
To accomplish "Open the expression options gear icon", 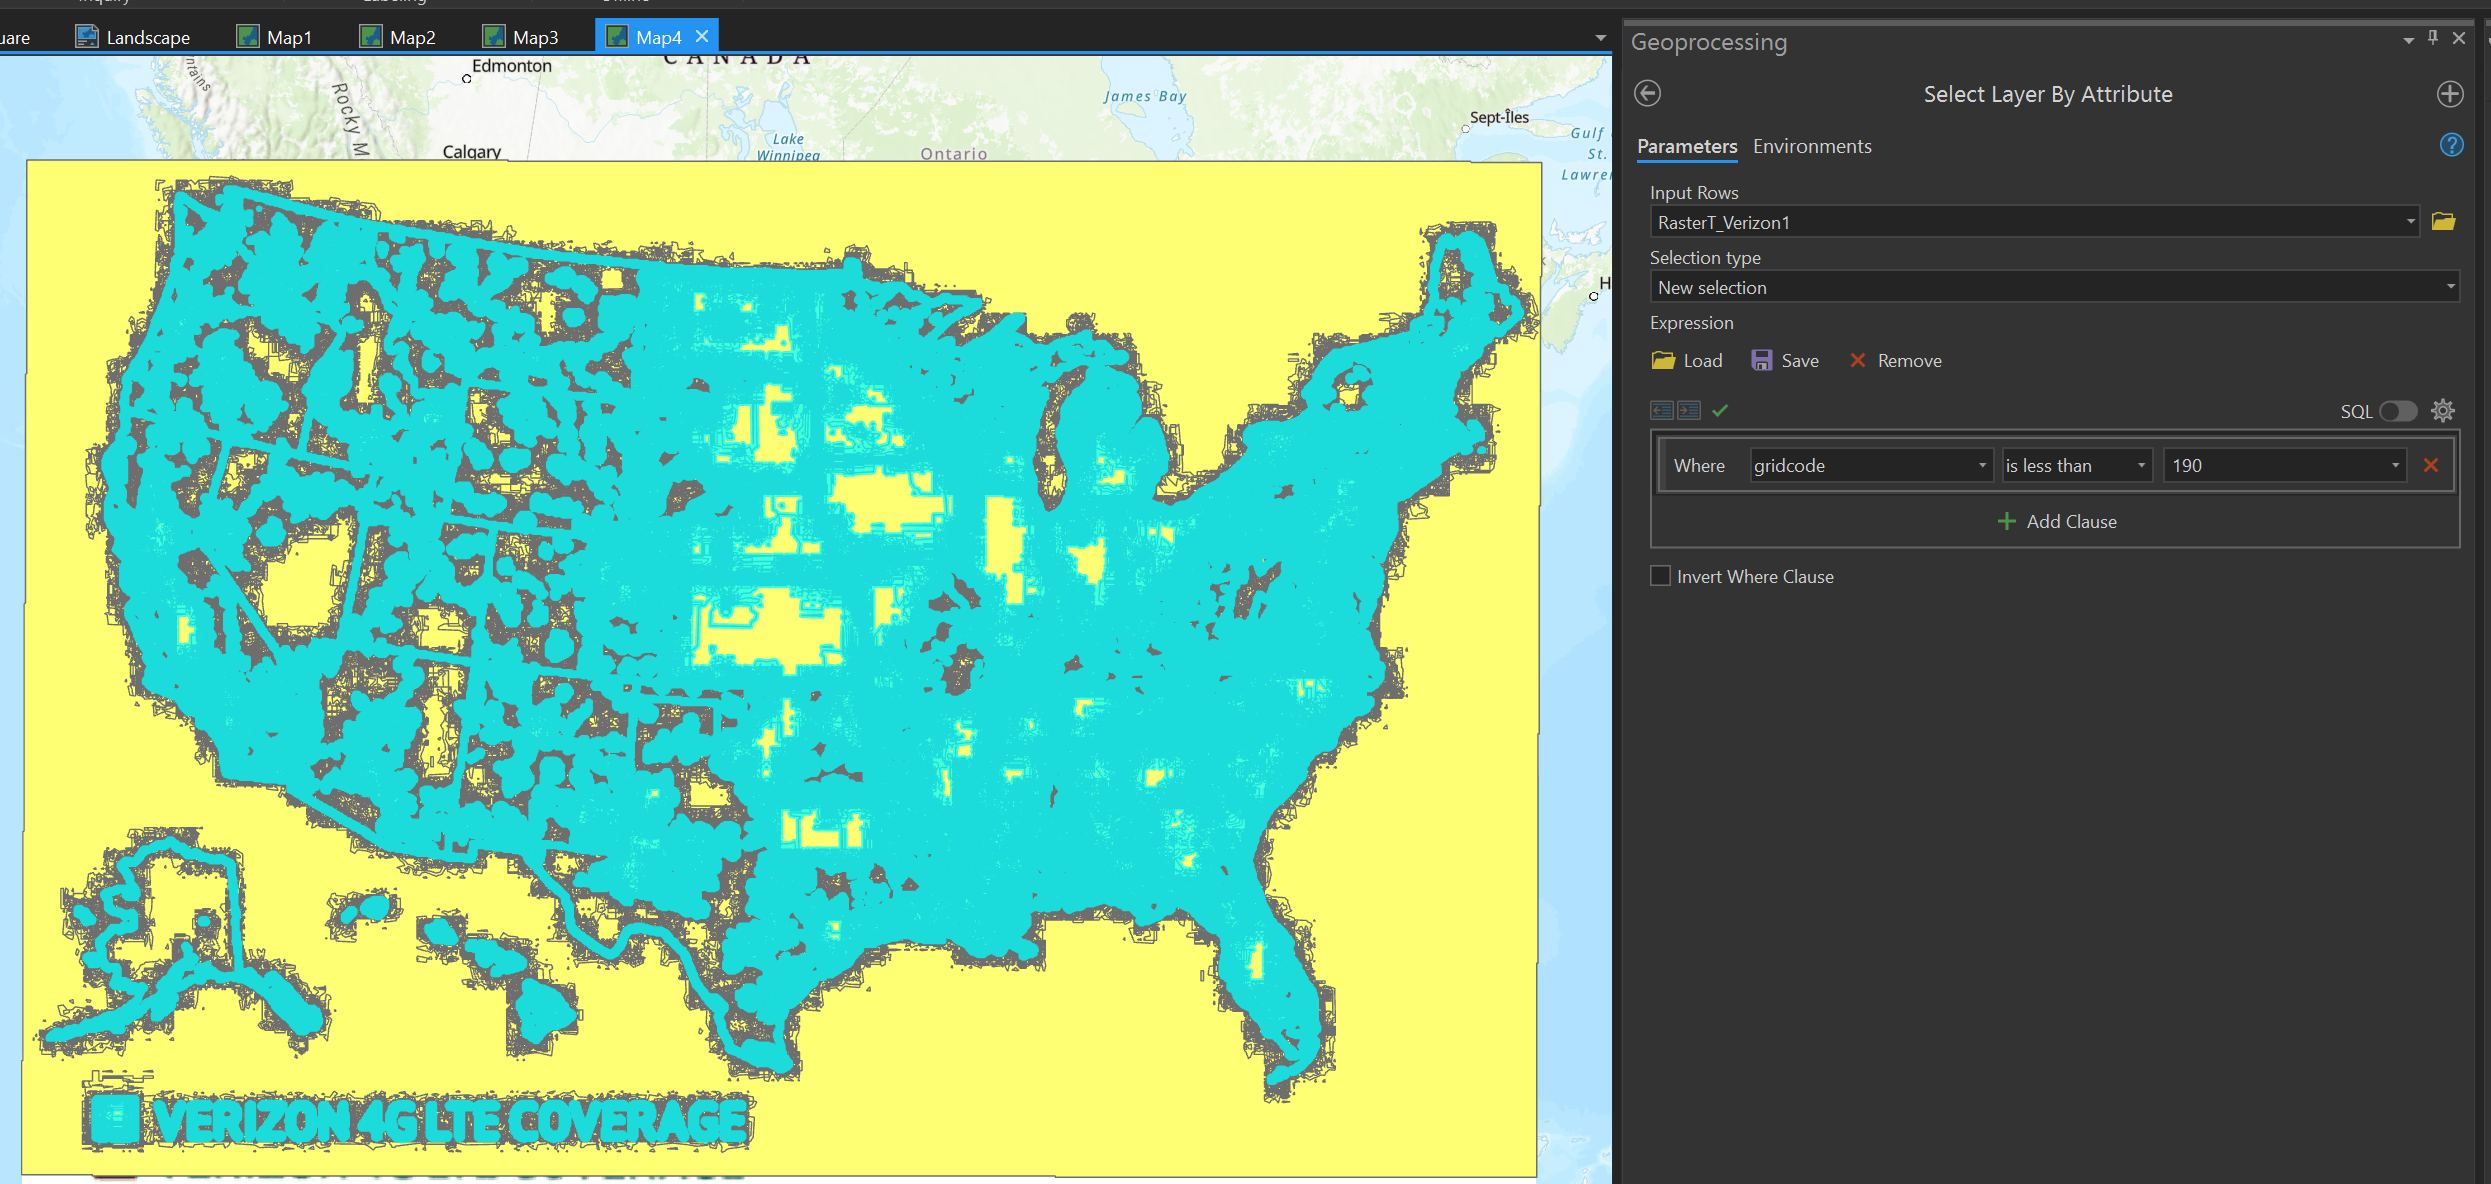I will click(2443, 410).
